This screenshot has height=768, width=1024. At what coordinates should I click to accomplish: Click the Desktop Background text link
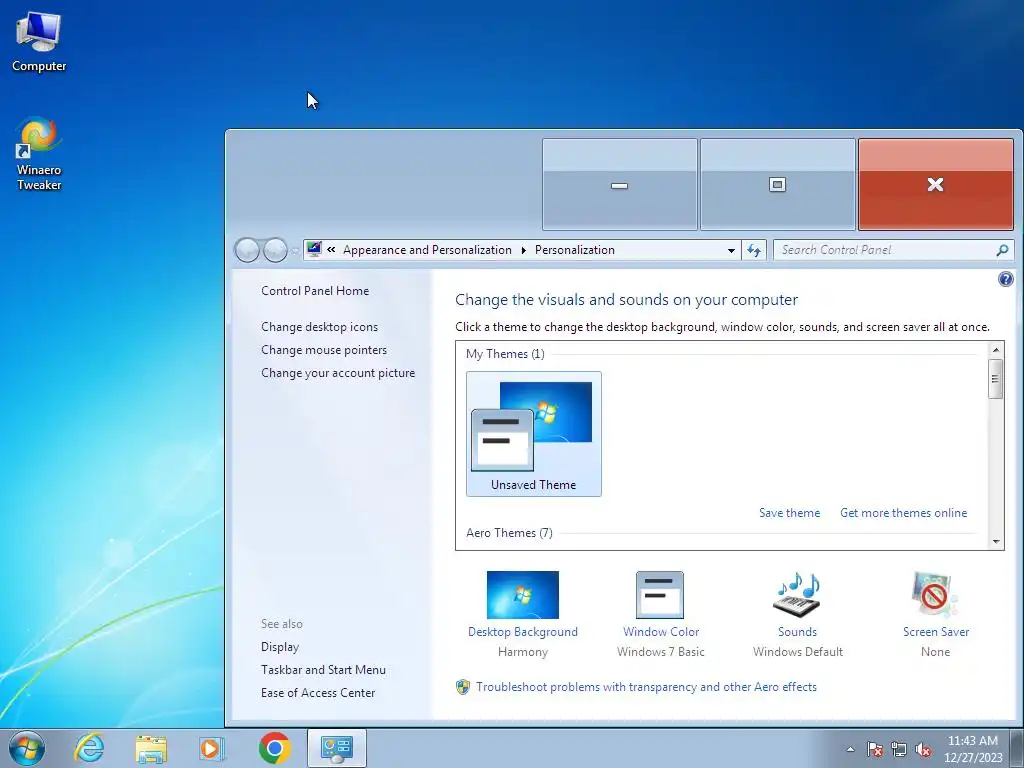tap(522, 632)
